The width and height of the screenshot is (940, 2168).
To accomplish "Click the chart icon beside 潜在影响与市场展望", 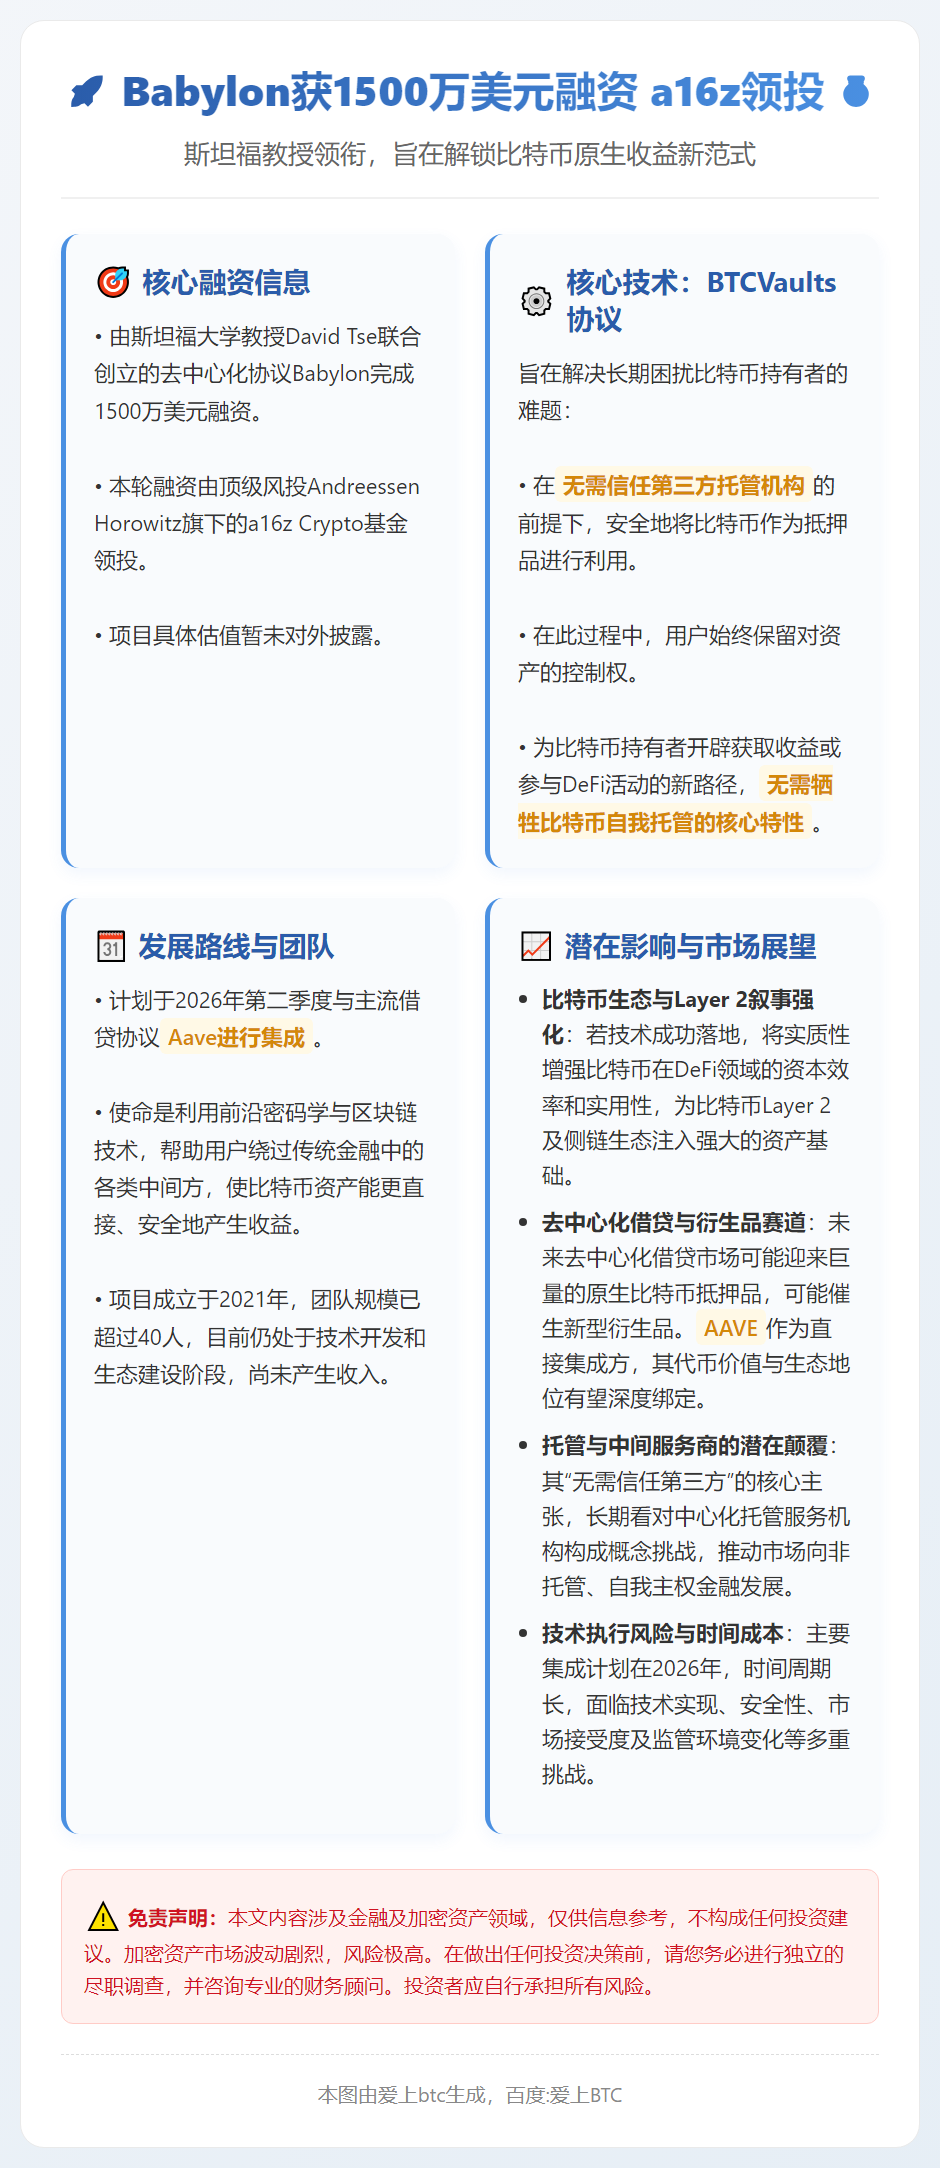I will tap(536, 946).
